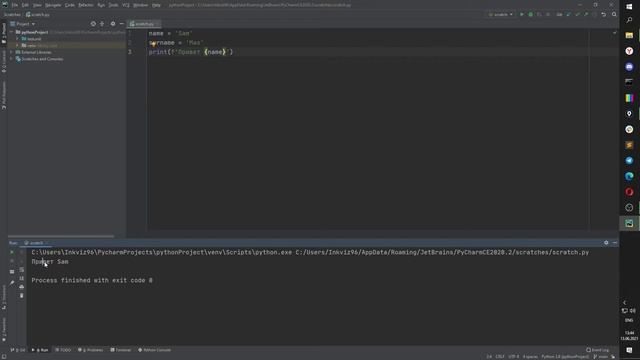Click the print icon in Run panel
This screenshot has width=640, height=360.
22,287
